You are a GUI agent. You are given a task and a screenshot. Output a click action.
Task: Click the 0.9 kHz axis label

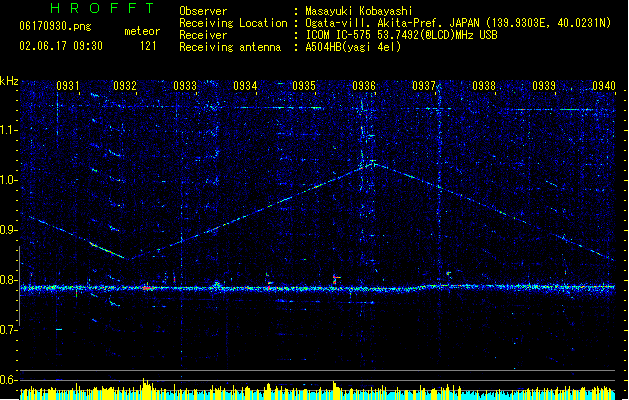[x=9, y=230]
